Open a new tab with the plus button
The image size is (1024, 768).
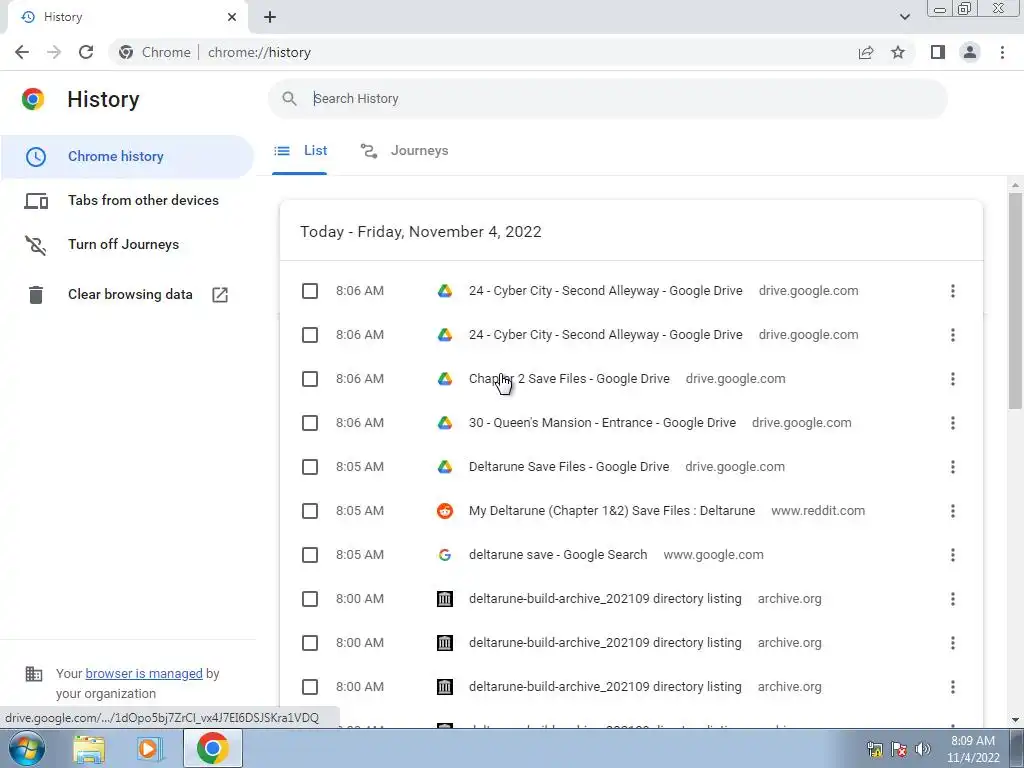coord(270,17)
